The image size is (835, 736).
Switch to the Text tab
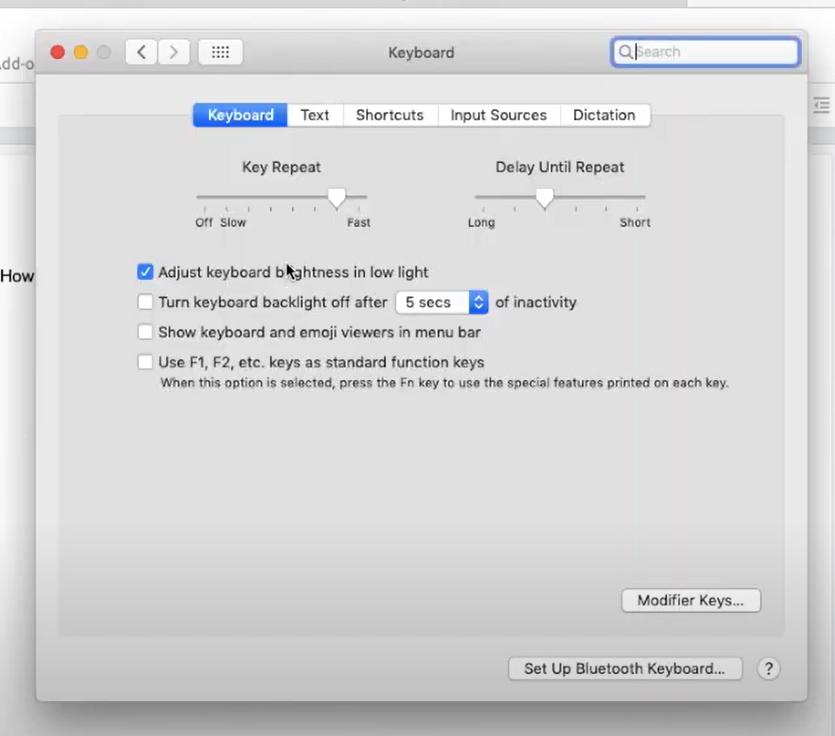click(x=315, y=115)
